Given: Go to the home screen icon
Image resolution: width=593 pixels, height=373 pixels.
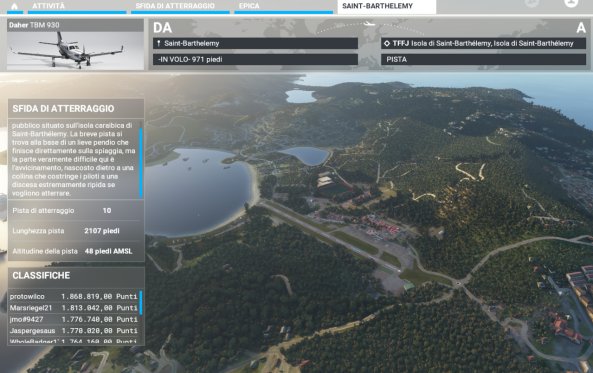Looking at the screenshot, I should click(x=14, y=6).
